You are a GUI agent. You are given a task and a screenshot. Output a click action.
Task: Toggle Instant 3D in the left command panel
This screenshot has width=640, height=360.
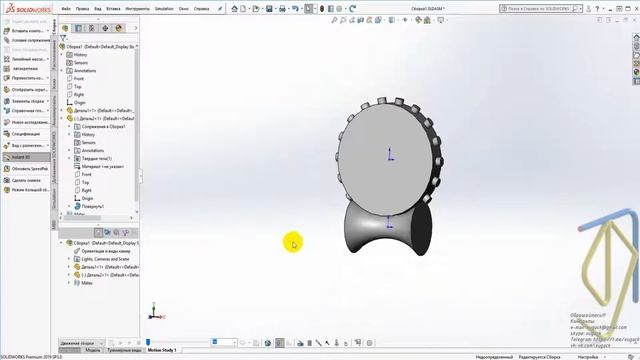pyautogui.click(x=26, y=157)
